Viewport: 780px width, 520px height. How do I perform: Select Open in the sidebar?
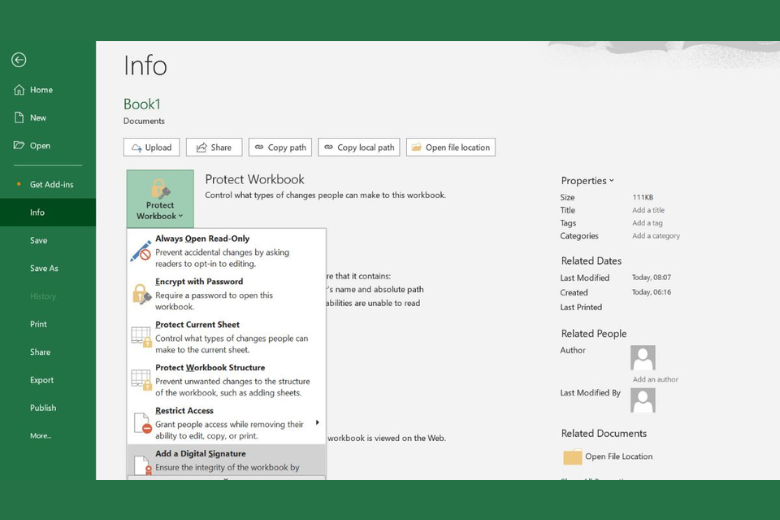[48, 145]
